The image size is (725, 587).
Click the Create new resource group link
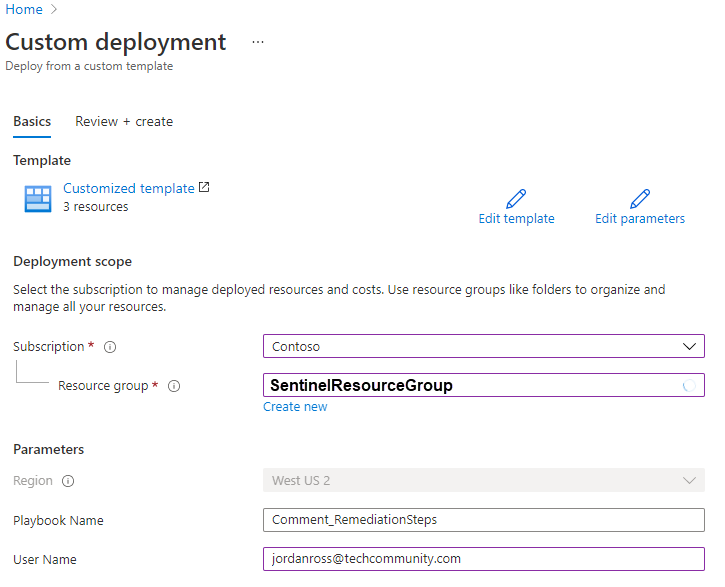(295, 407)
